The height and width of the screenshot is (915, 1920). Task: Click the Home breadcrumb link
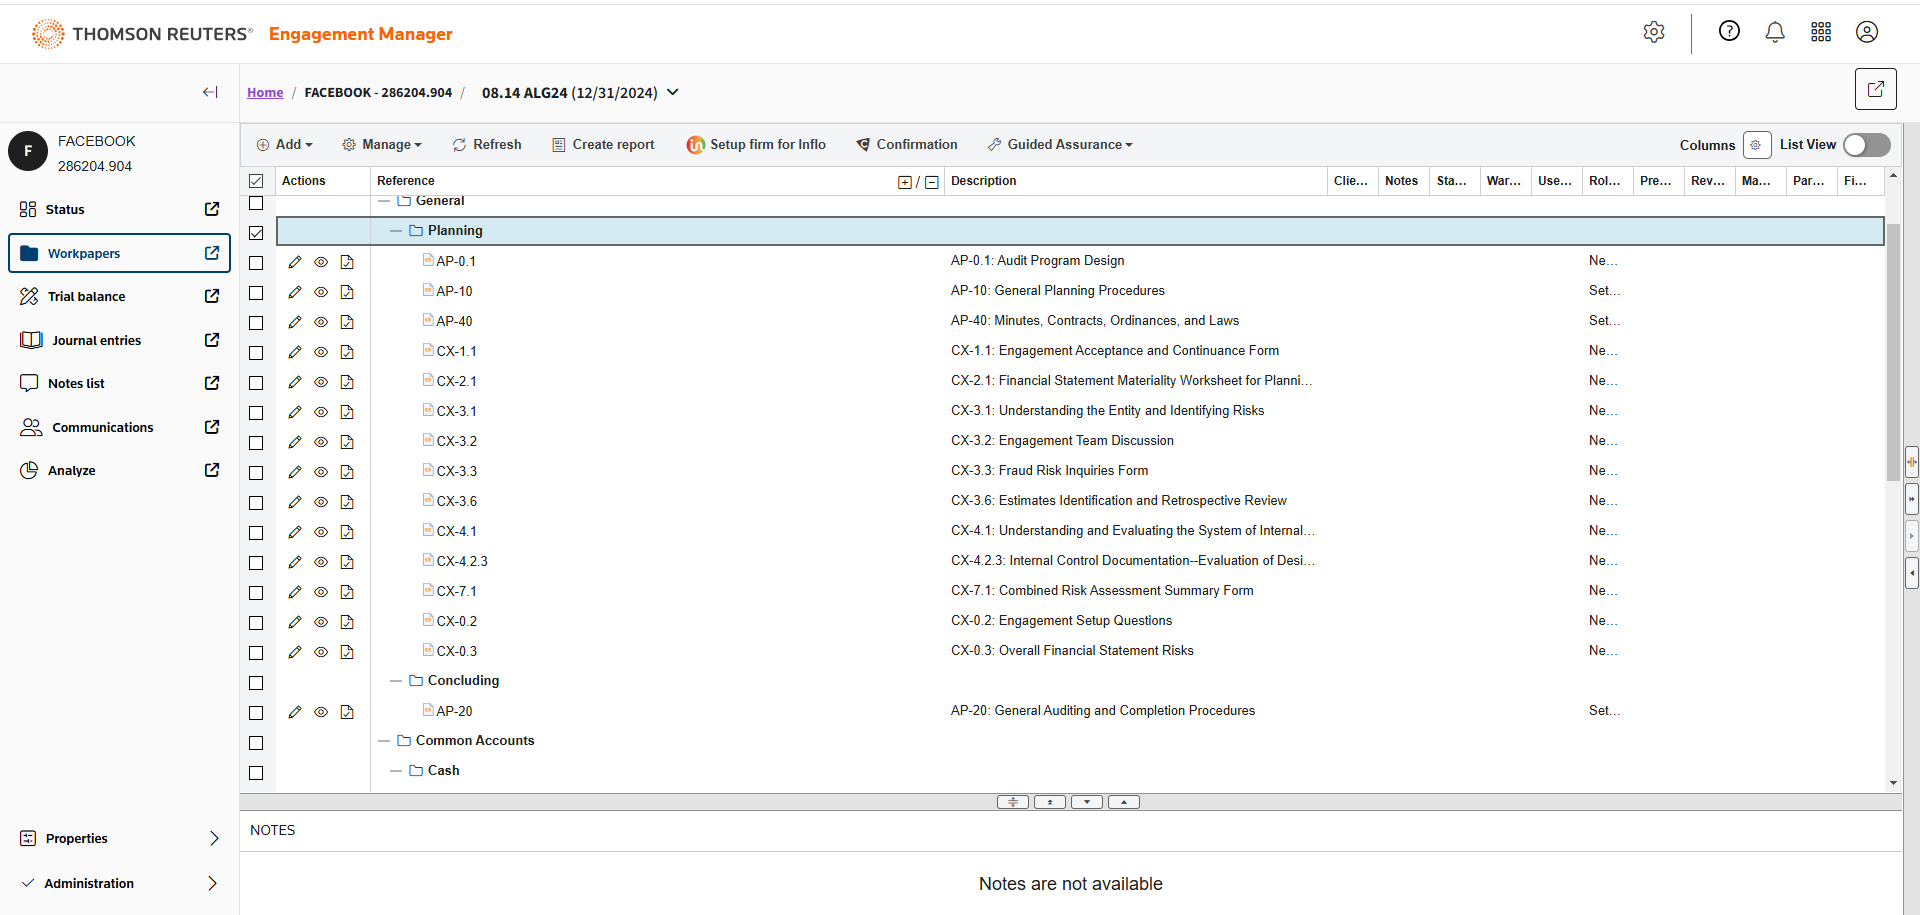click(265, 93)
